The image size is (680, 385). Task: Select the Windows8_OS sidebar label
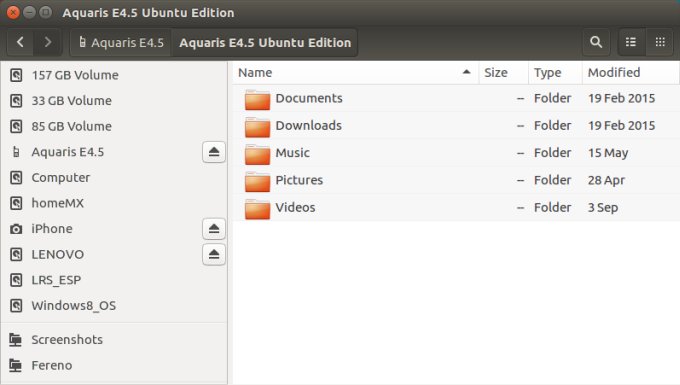pyautogui.click(x=74, y=306)
